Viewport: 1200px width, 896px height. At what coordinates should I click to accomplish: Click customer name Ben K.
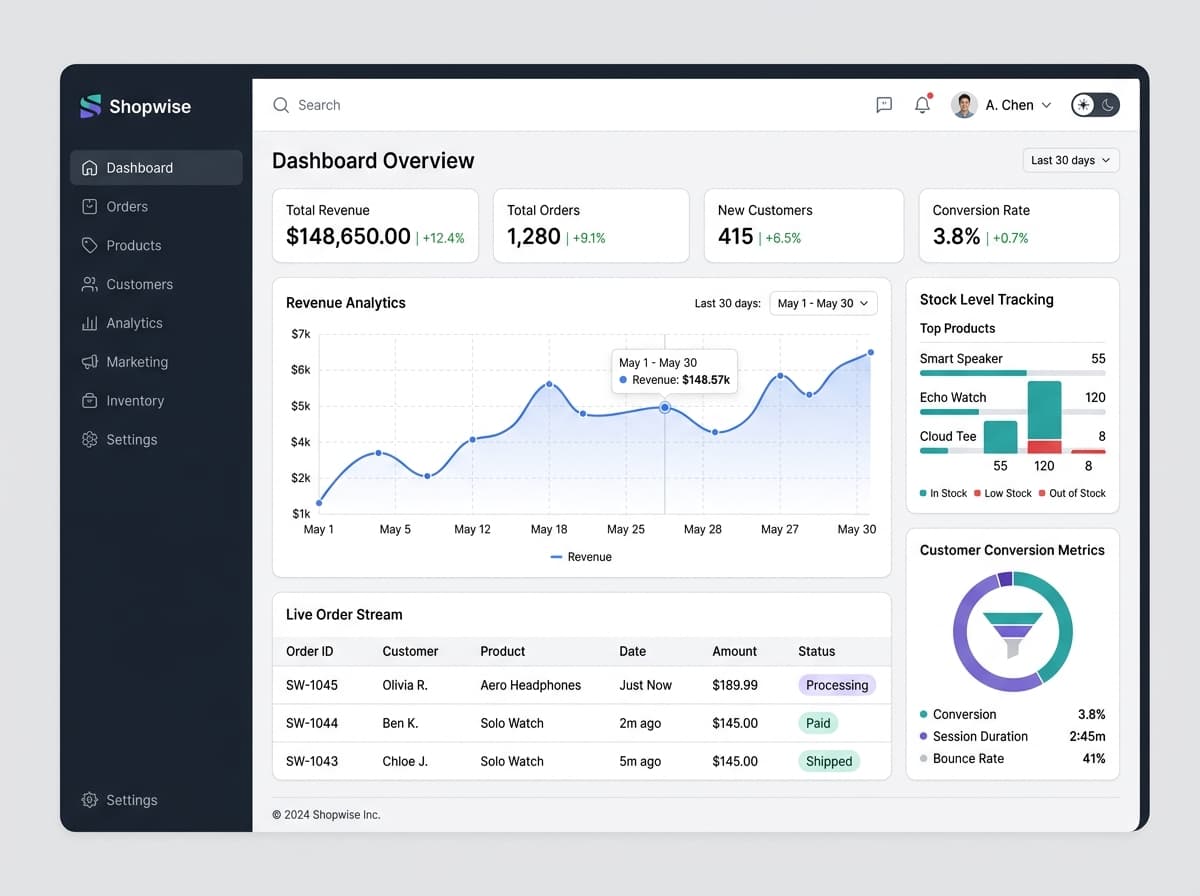tap(400, 723)
